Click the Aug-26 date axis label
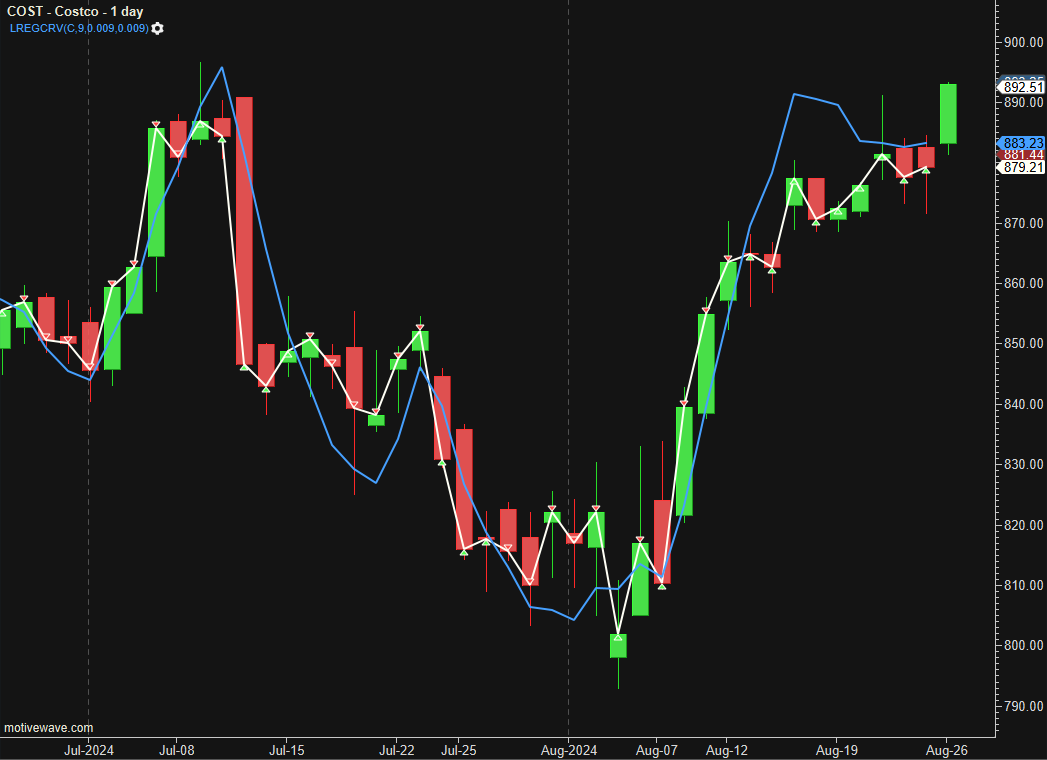The image size is (1047, 760). 947,750
